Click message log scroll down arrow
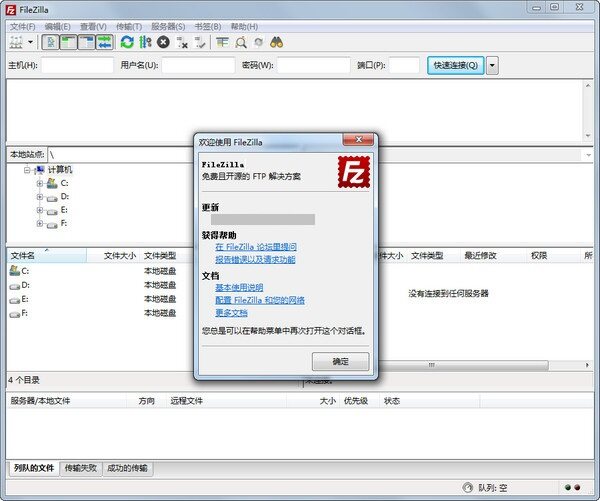 [x=588, y=136]
